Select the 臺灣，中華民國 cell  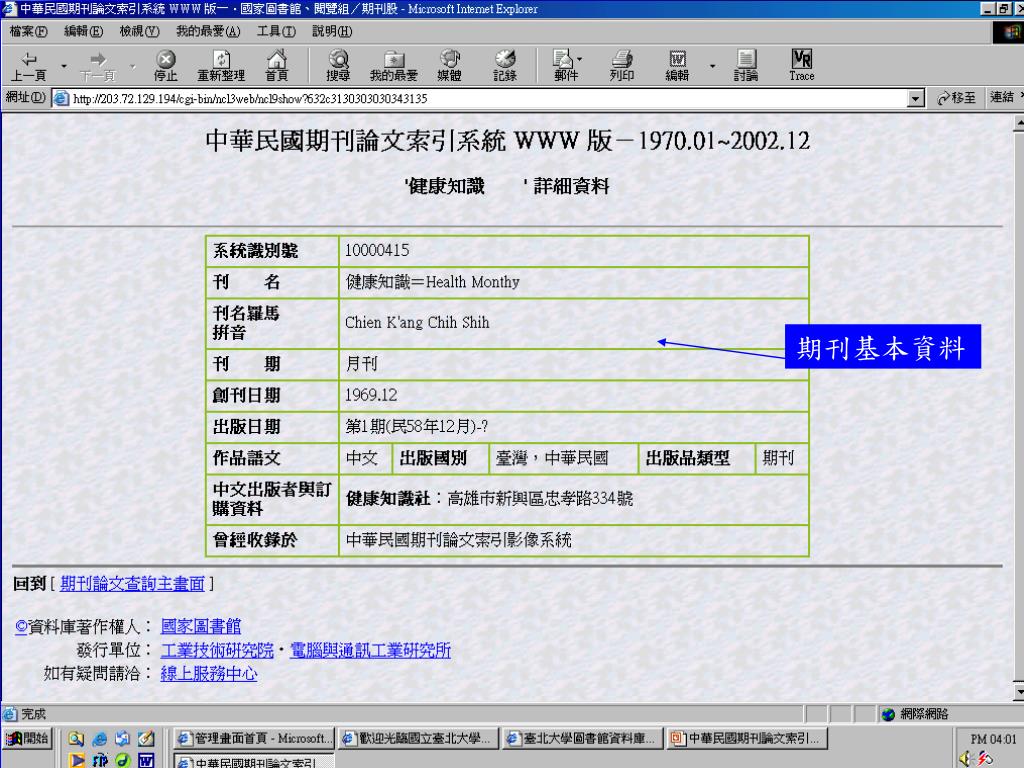563,458
